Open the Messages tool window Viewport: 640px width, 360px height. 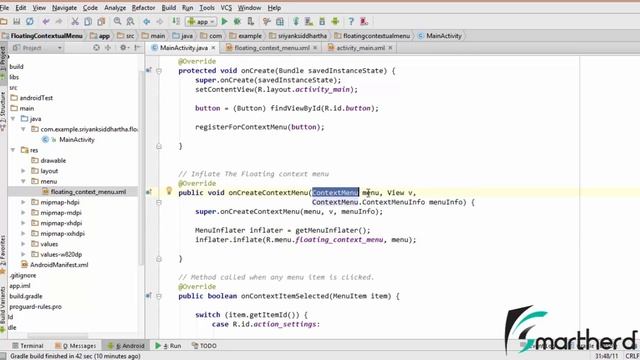click(x=76, y=345)
